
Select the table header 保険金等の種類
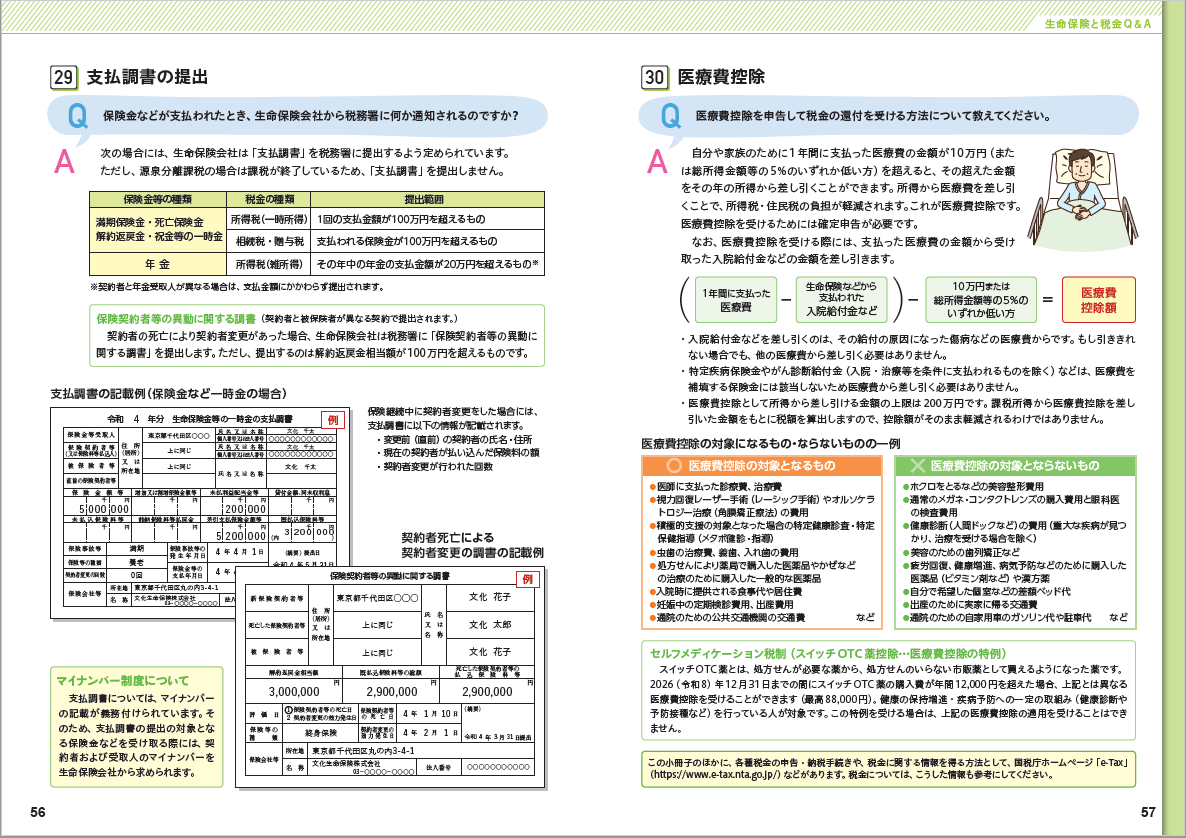tap(158, 200)
